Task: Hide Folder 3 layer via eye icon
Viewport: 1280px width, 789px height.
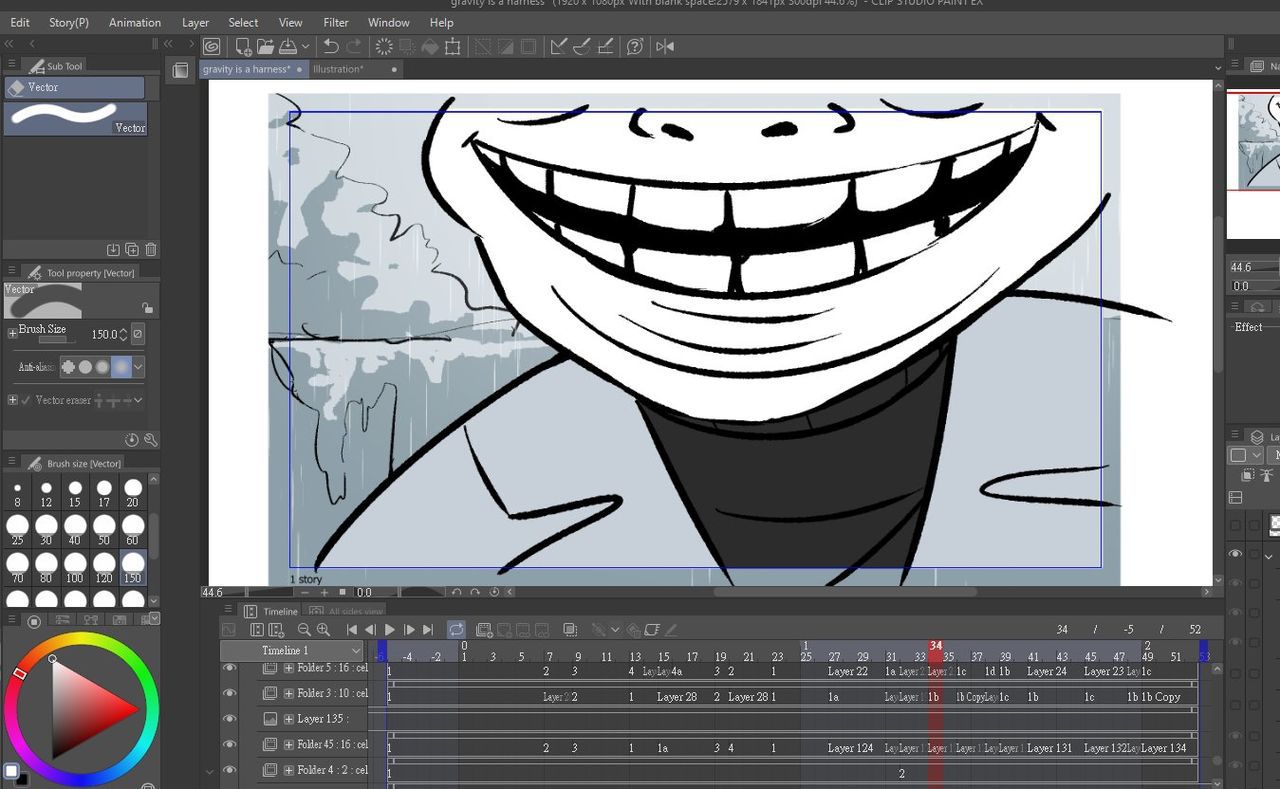Action: point(230,693)
